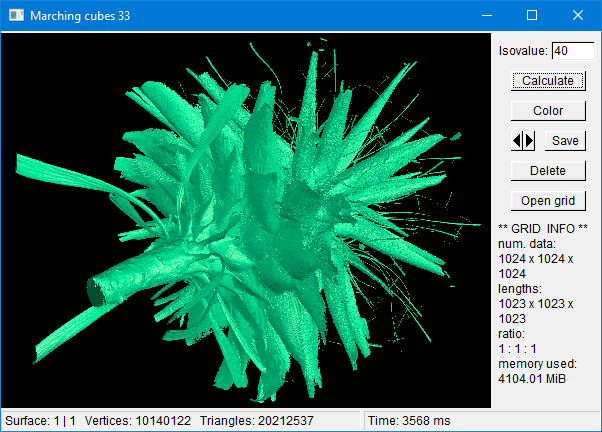Minimize the Marching cubes 33 window
602x432 pixels.
click(487, 16)
